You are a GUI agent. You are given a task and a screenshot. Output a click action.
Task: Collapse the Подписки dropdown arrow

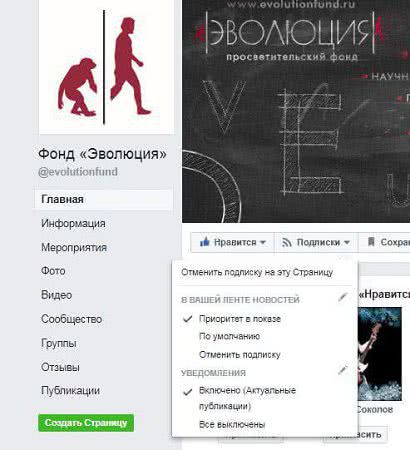(x=347, y=242)
